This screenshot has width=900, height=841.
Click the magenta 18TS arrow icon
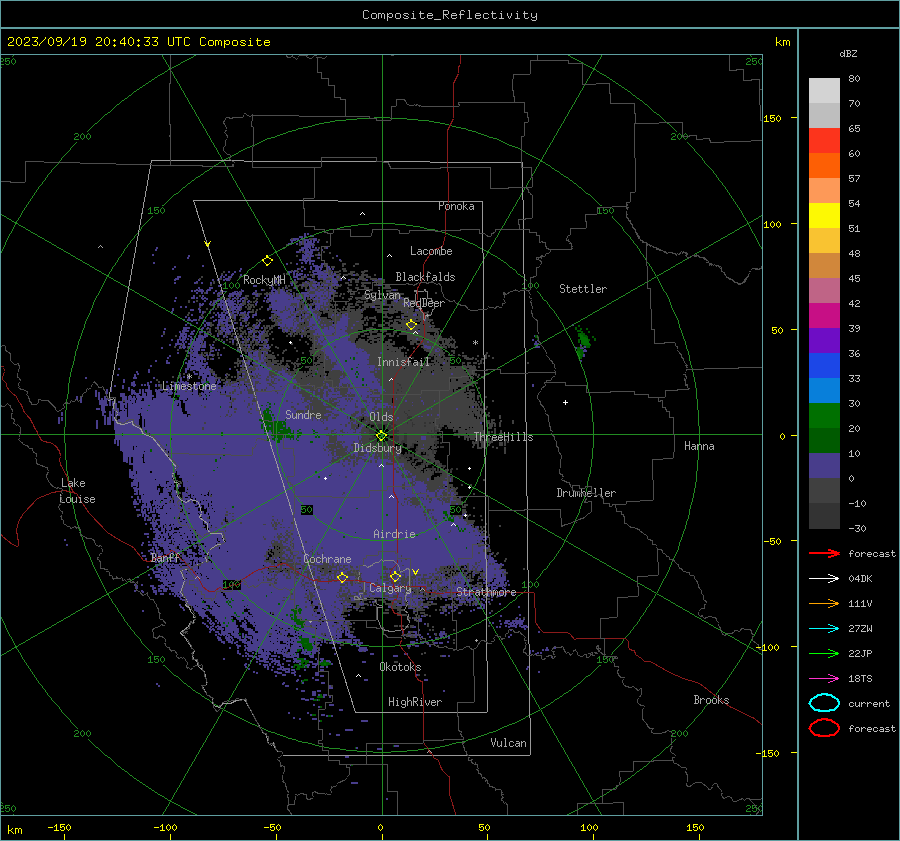(x=824, y=679)
